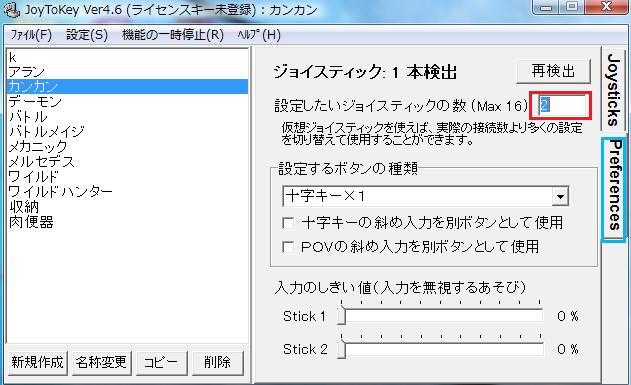
Task: Click the 新規作成 button
Action: [x=37, y=362]
